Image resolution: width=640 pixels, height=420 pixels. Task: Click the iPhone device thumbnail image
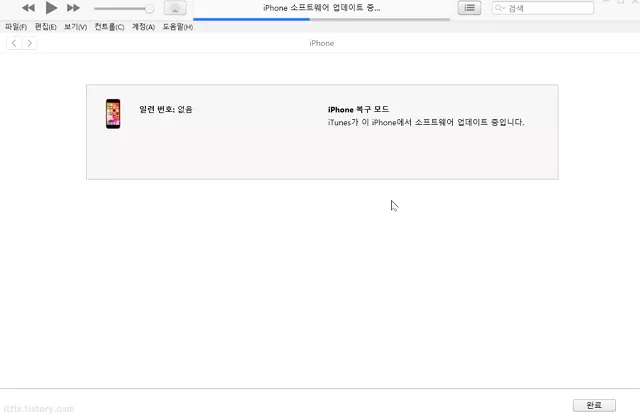[113, 114]
